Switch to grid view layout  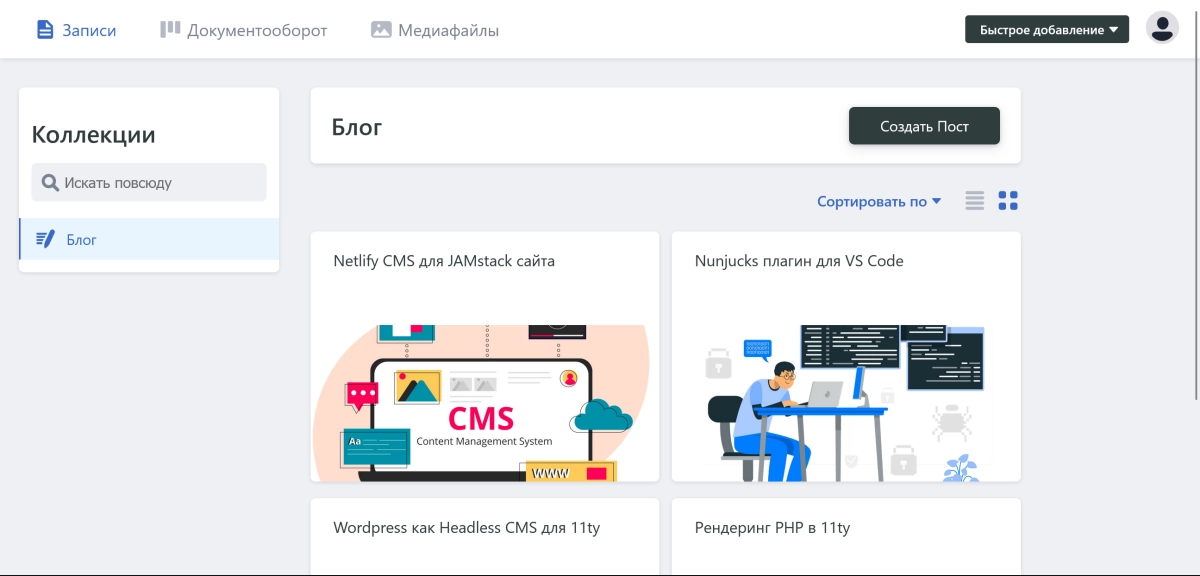(x=1008, y=201)
